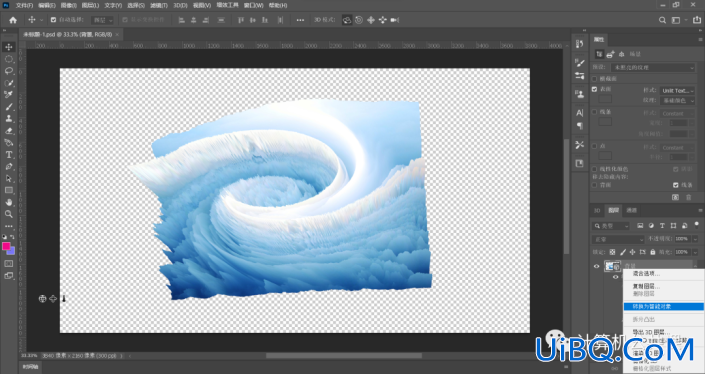Open the 正常 blend mode dropdown
Image resolution: width=705 pixels, height=374 pixels.
(x=618, y=239)
